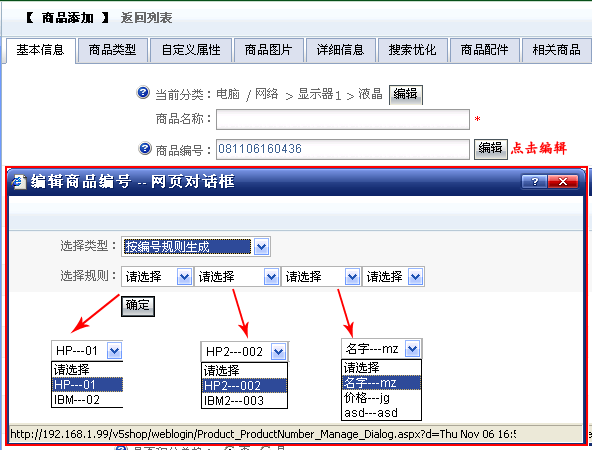Click the dialog title bar page icon
This screenshot has width=592, height=450.
click(x=19, y=182)
